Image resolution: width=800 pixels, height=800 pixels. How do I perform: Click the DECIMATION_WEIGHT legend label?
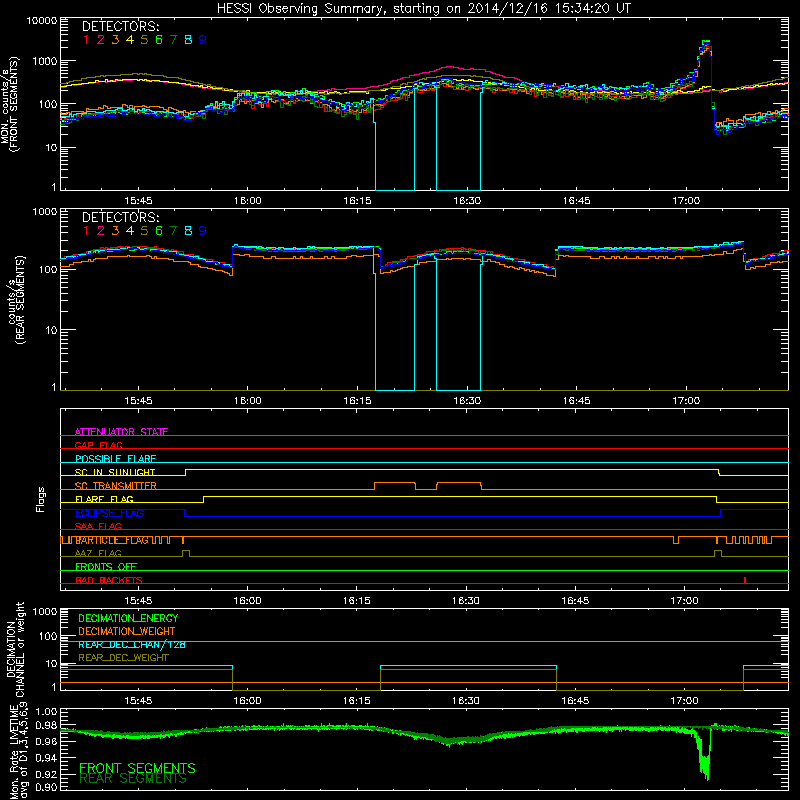[x=127, y=631]
